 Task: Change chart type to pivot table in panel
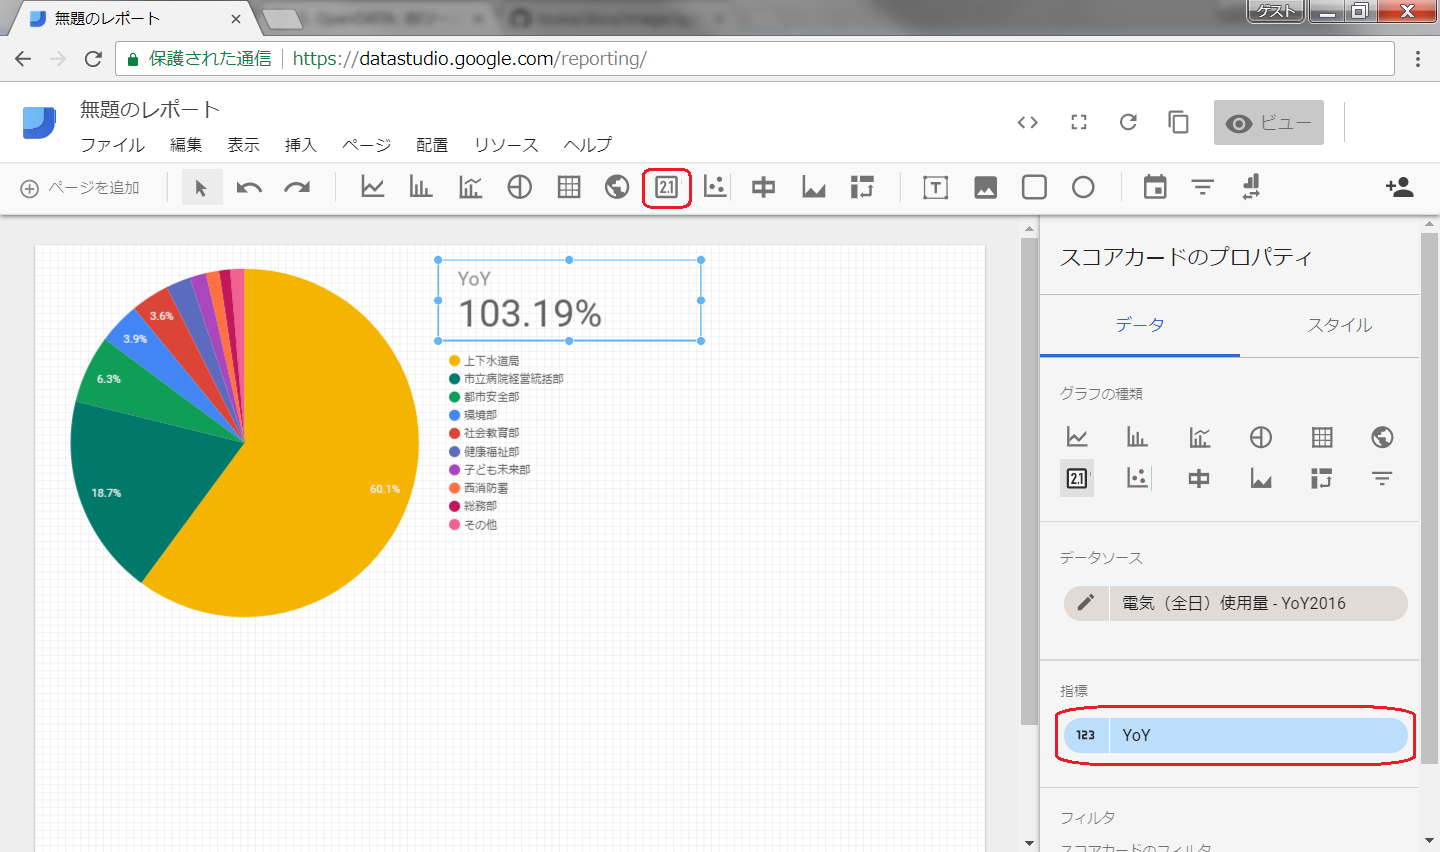click(1322, 478)
